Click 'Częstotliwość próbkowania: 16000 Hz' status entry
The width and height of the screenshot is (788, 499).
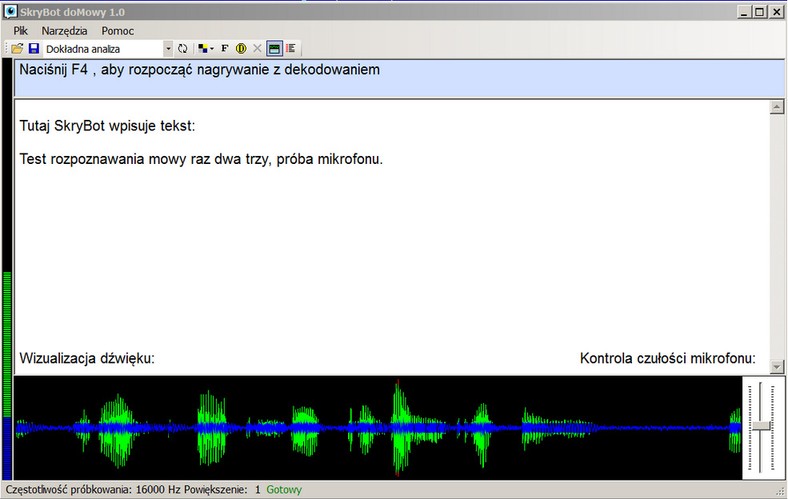(x=93, y=489)
